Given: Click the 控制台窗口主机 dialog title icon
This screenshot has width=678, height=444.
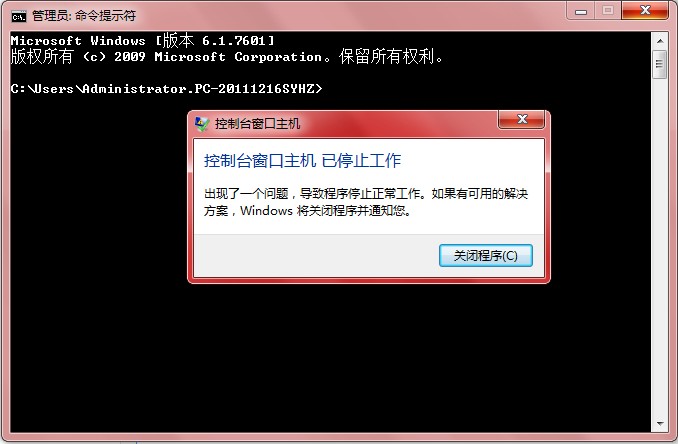Looking at the screenshot, I should 202,124.
